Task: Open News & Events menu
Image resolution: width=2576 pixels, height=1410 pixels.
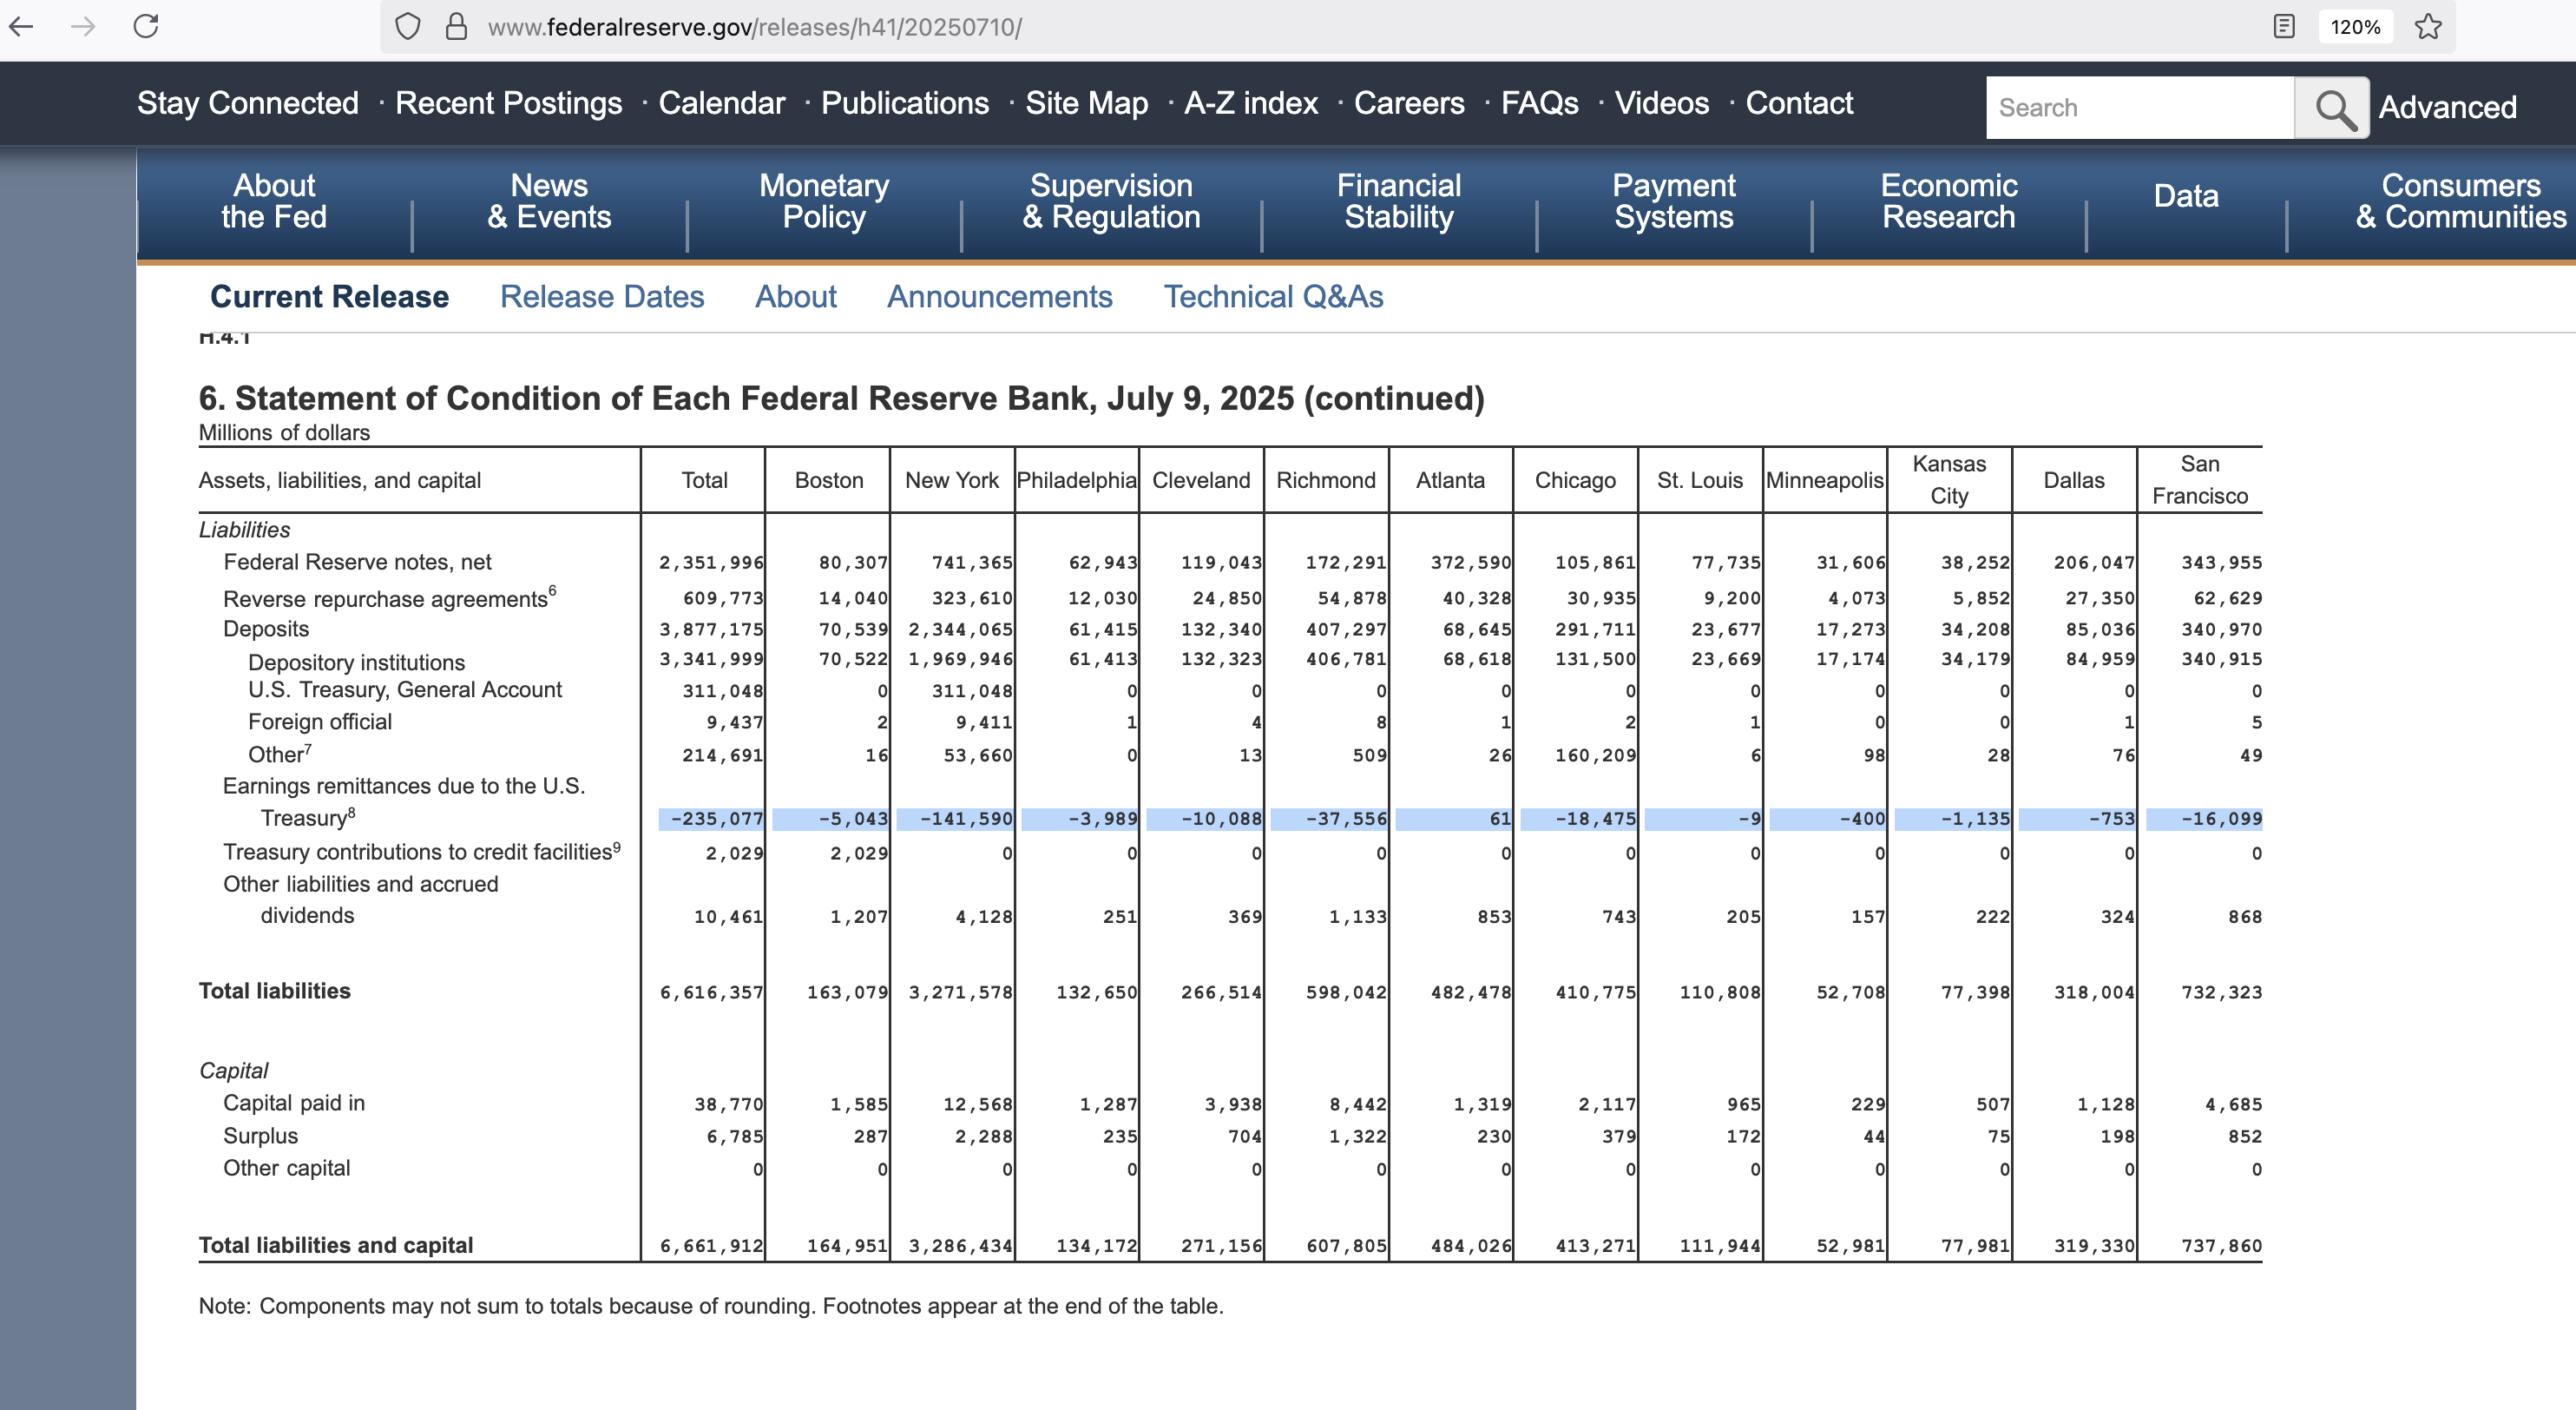Action: (549, 201)
